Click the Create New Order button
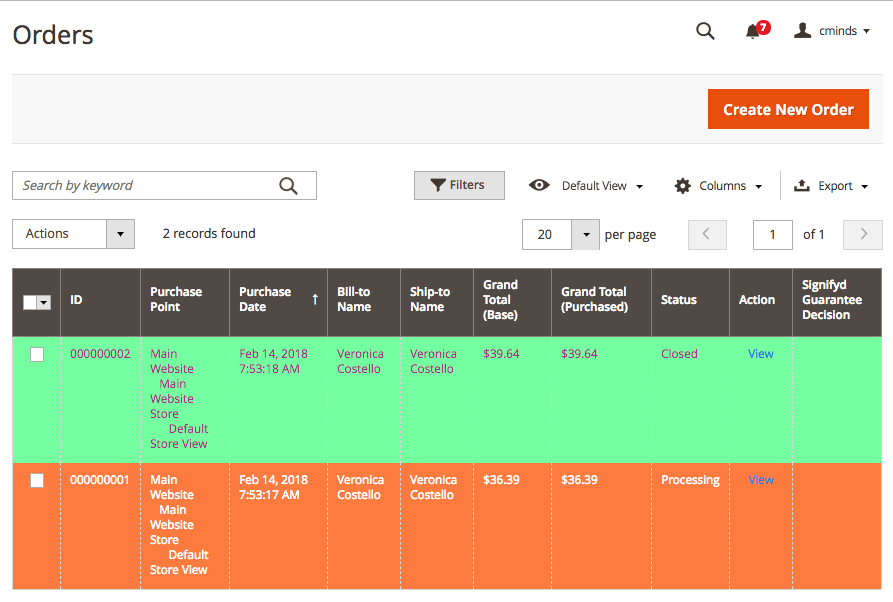This screenshot has width=893, height=602. pyautogui.click(x=788, y=109)
